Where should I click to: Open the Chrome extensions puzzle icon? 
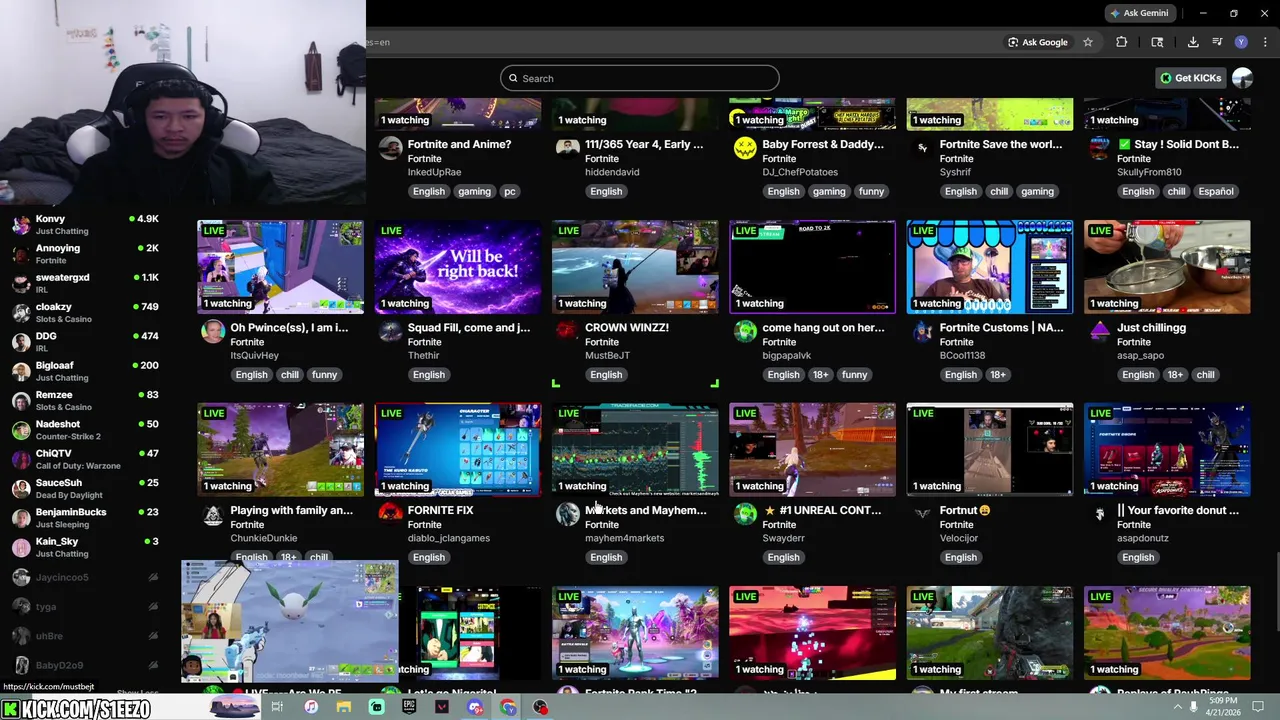pos(1121,42)
